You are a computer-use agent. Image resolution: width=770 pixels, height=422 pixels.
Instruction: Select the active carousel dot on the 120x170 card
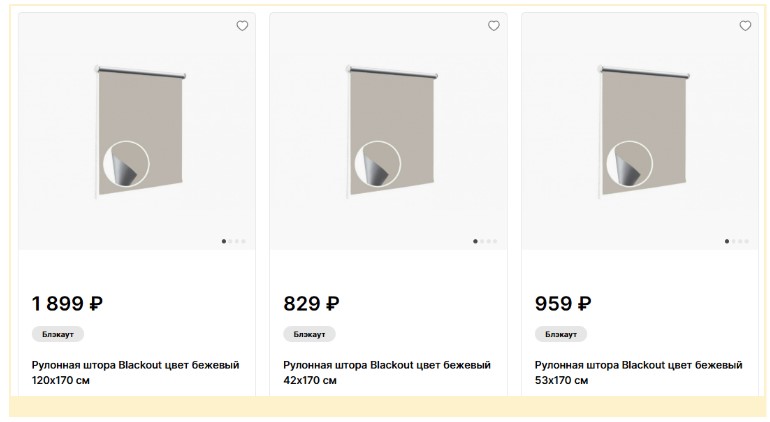[x=224, y=241]
